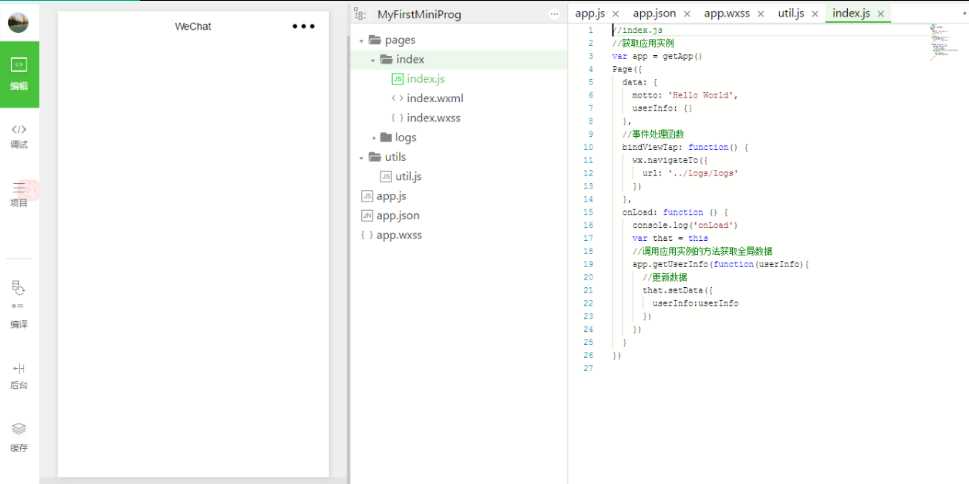
Task: Collapse the pages folder arrow
Action: (x=362, y=41)
